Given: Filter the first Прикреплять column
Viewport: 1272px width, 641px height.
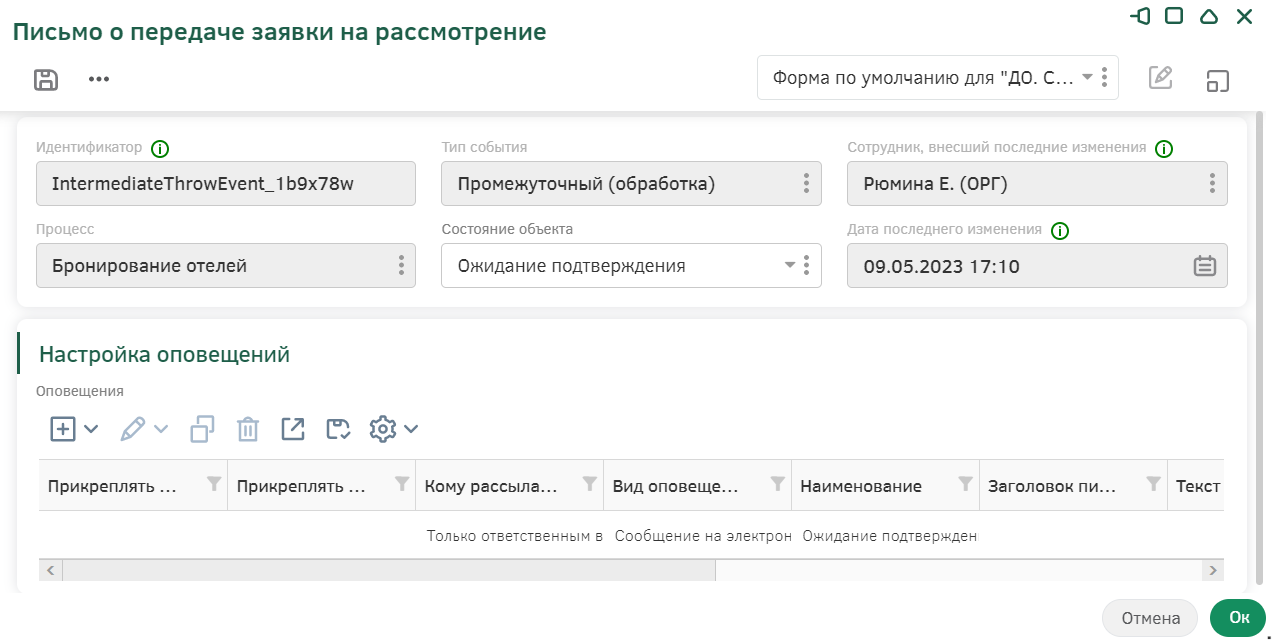Looking at the screenshot, I should tap(213, 484).
